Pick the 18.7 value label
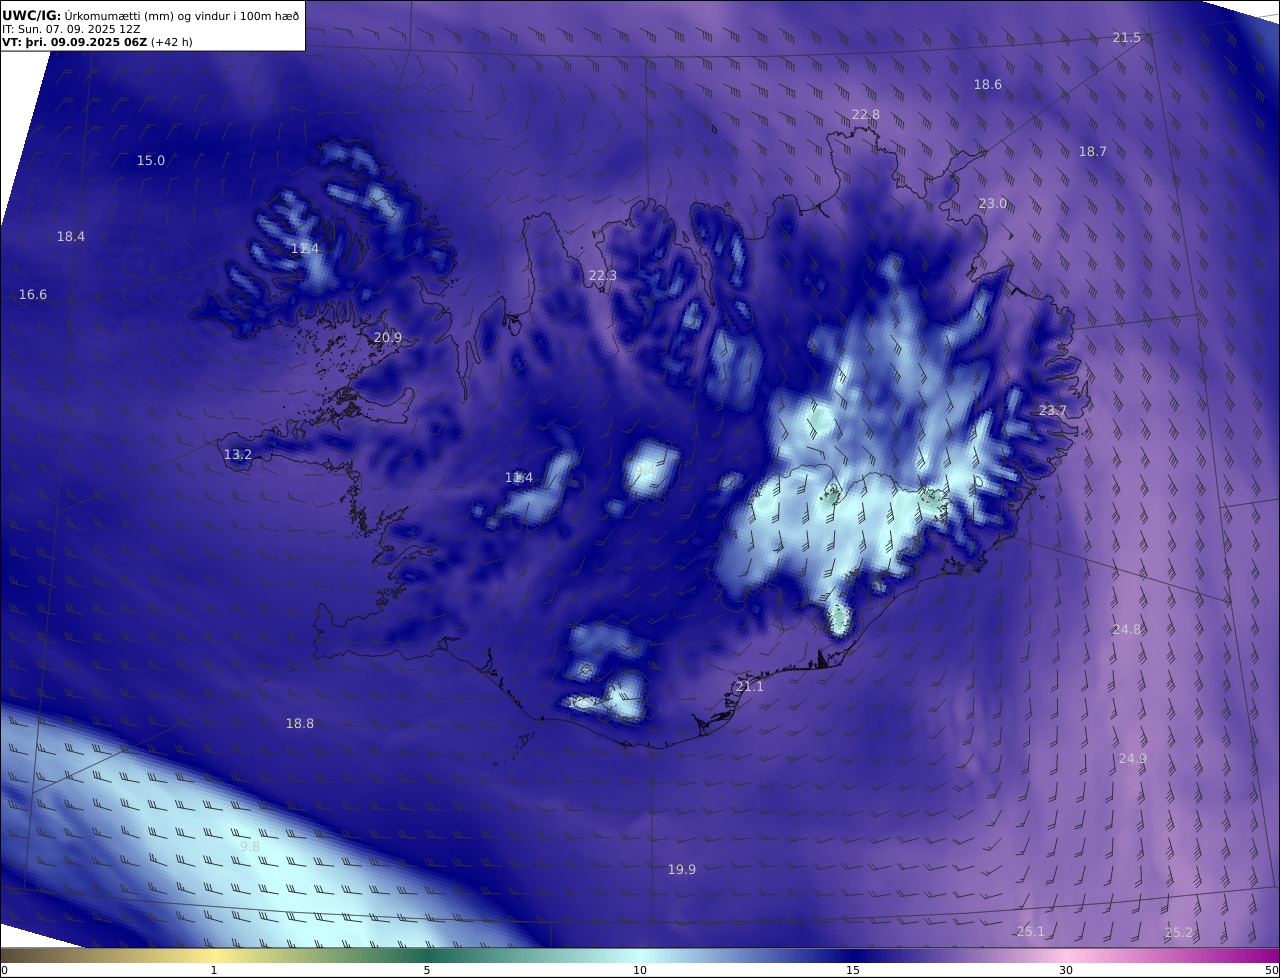Image resolution: width=1280 pixels, height=978 pixels. pos(1093,152)
